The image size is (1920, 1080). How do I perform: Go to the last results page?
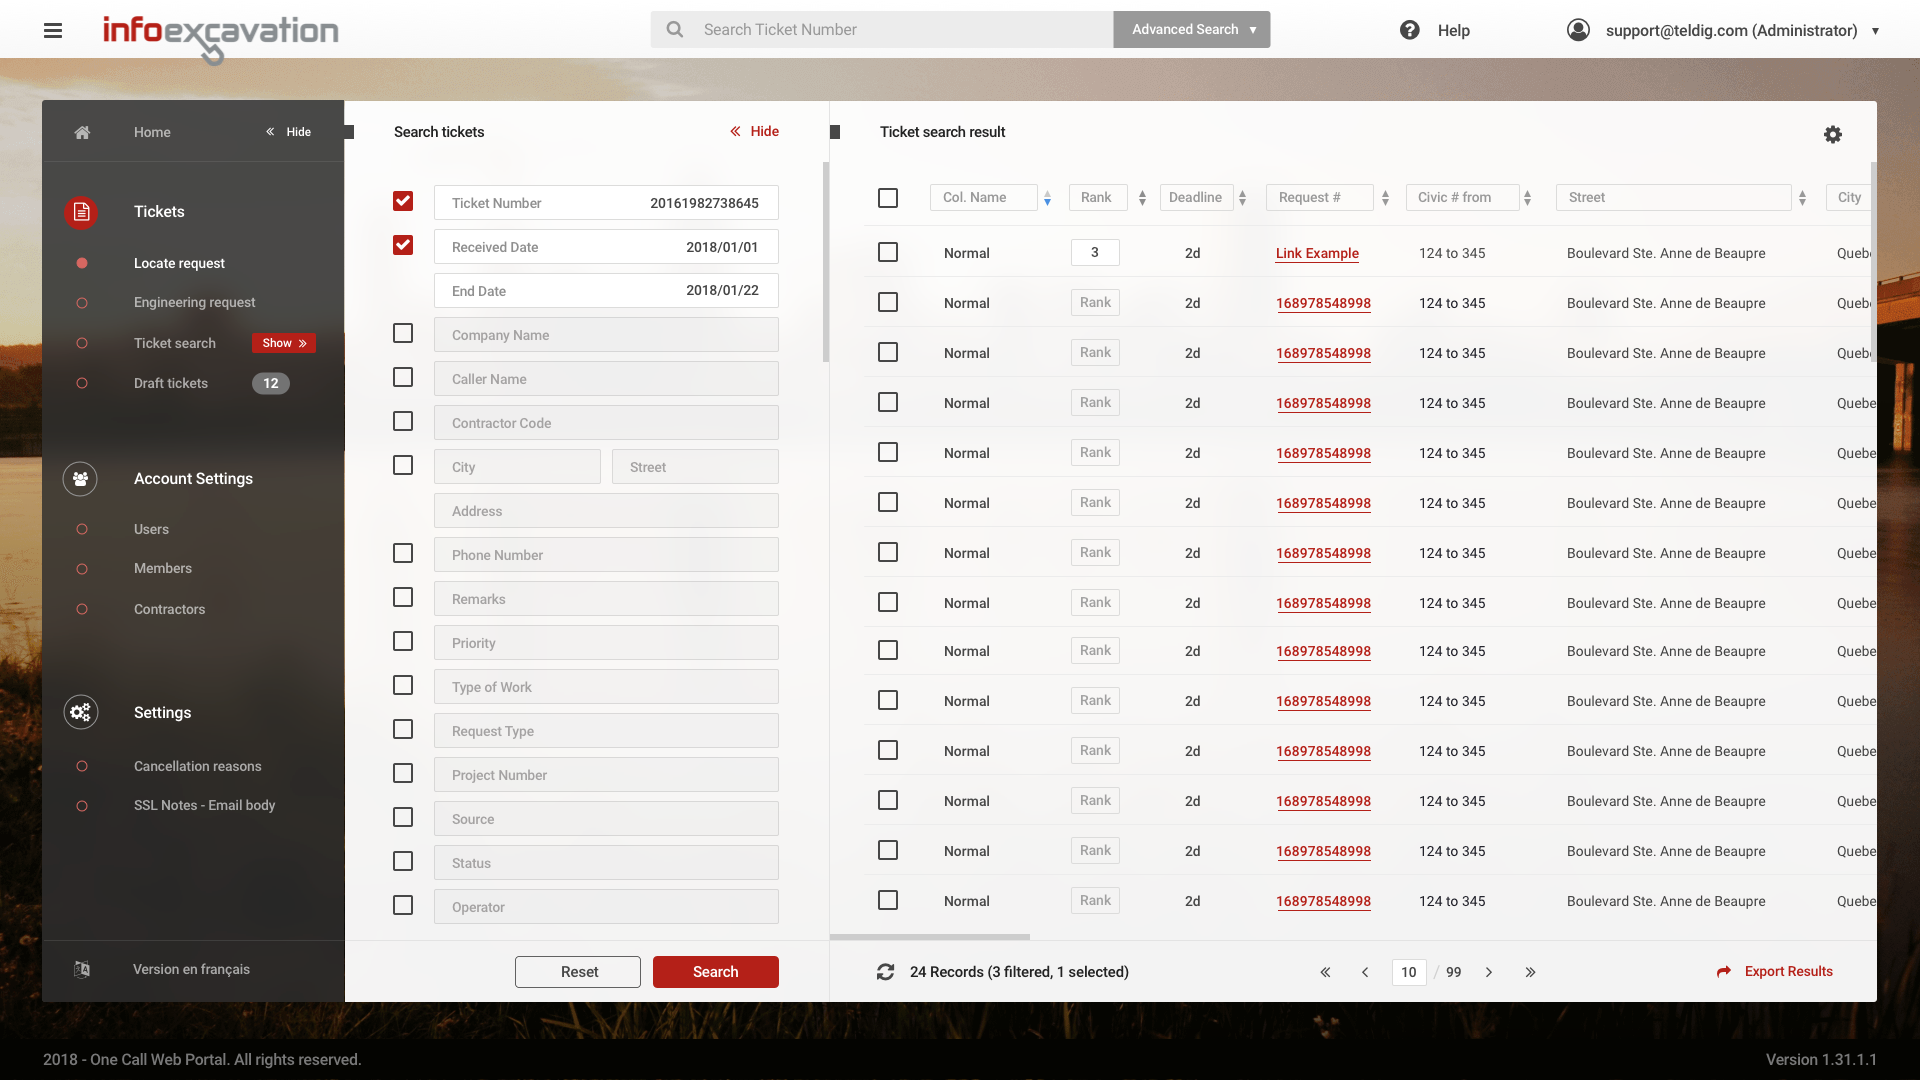[1530, 972]
